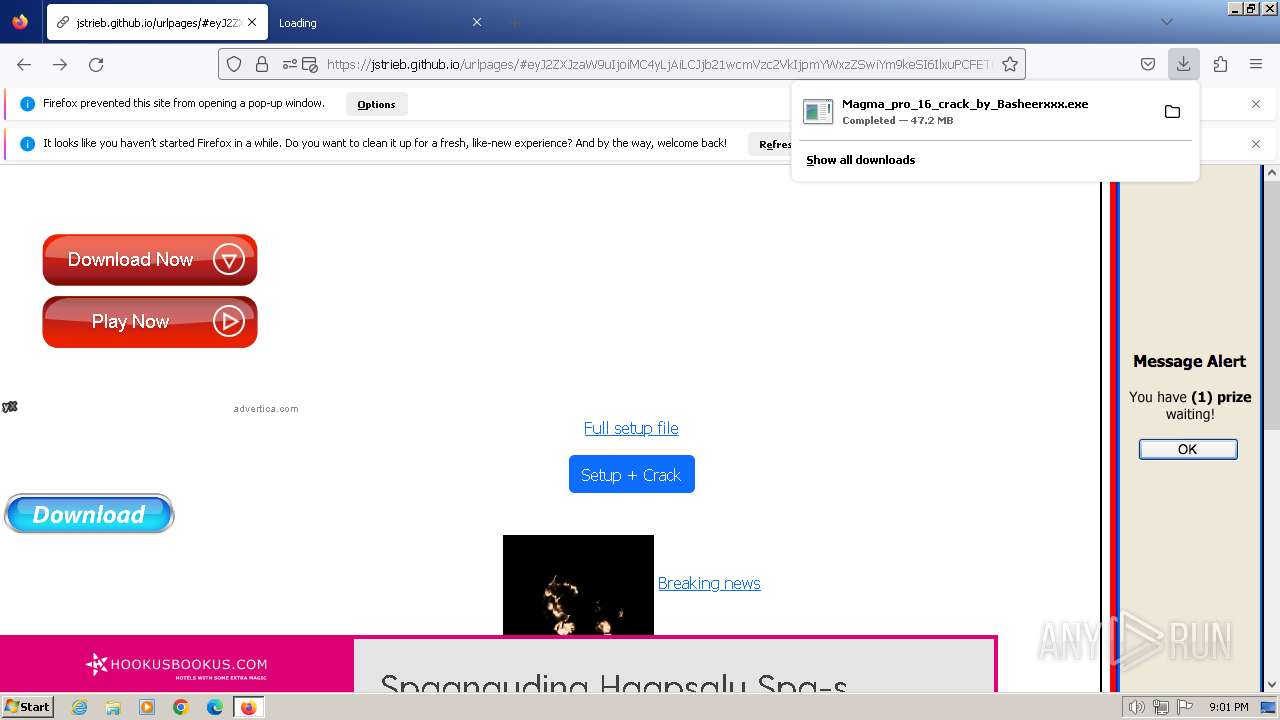Click OK on the Message Alert
Viewport: 1280px width, 720px height.
(1188, 449)
